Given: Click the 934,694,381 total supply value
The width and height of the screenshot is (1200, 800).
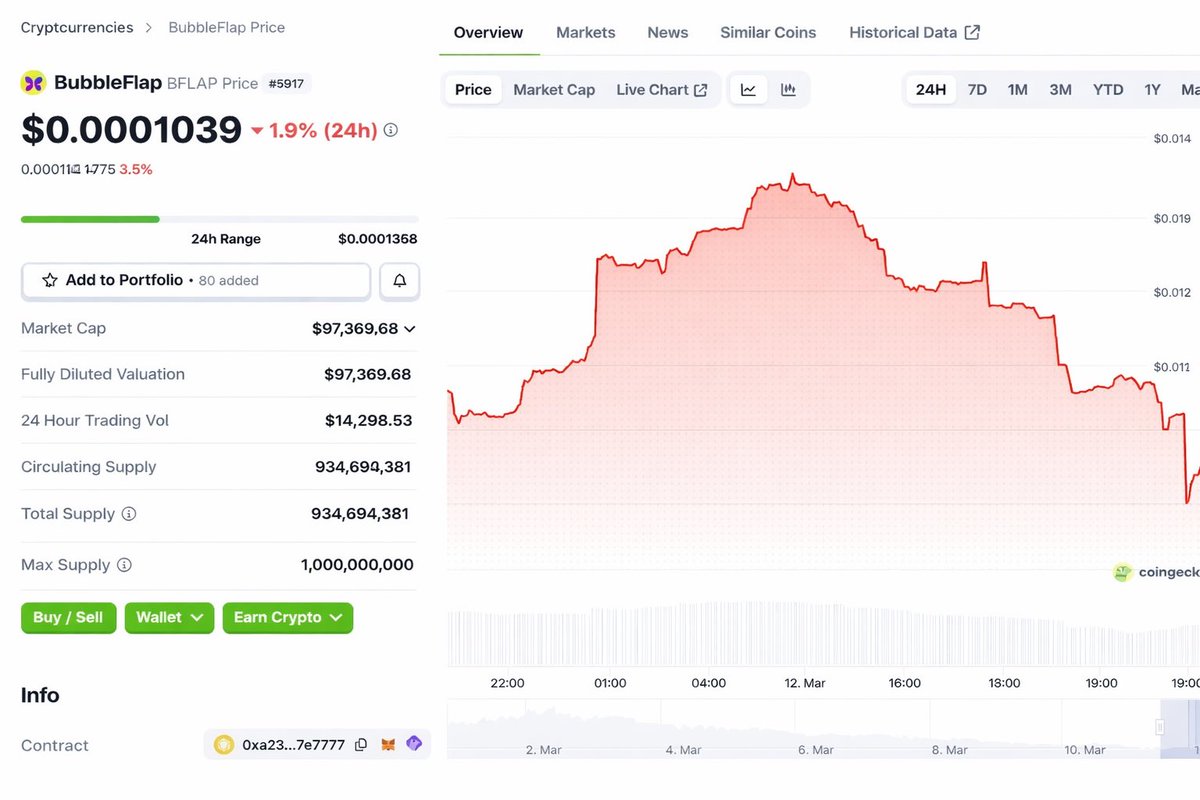Looking at the screenshot, I should click(x=360, y=514).
